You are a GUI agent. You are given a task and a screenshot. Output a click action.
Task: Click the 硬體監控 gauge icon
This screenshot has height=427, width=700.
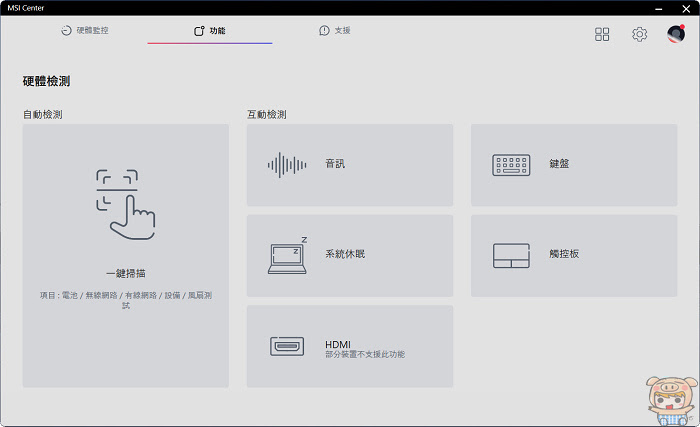click(x=66, y=30)
